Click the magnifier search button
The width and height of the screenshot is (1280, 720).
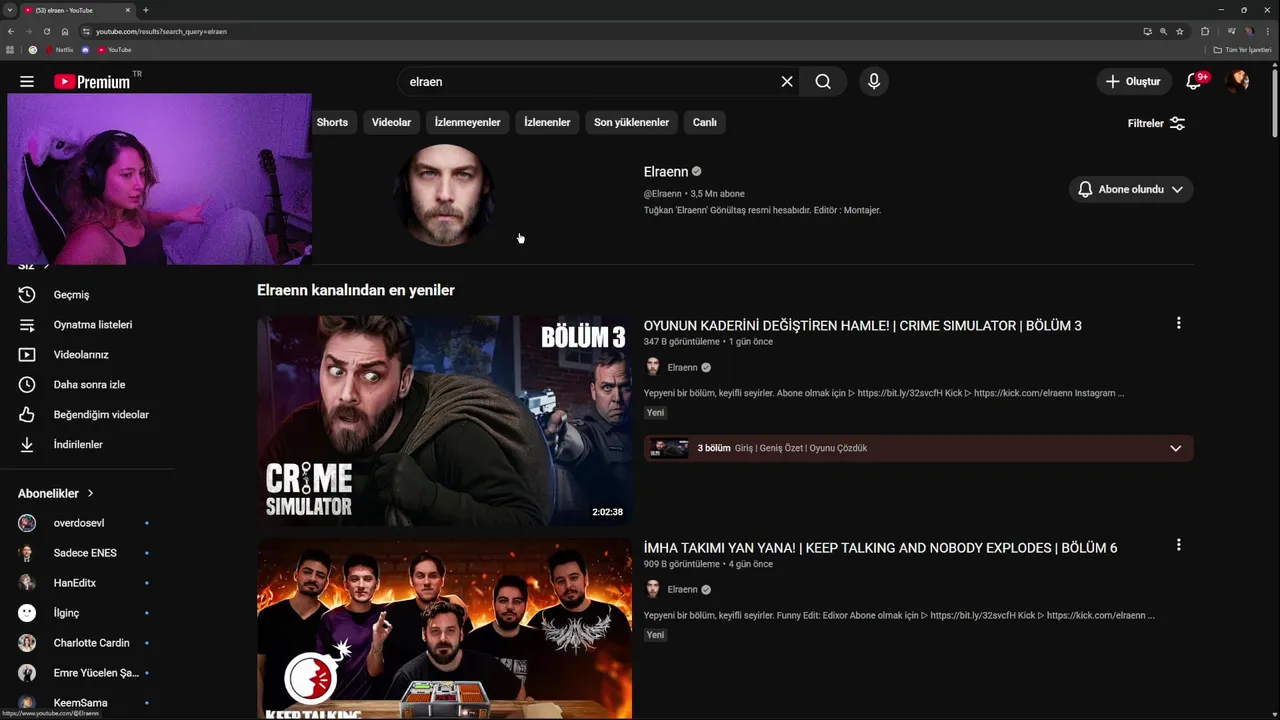point(823,82)
